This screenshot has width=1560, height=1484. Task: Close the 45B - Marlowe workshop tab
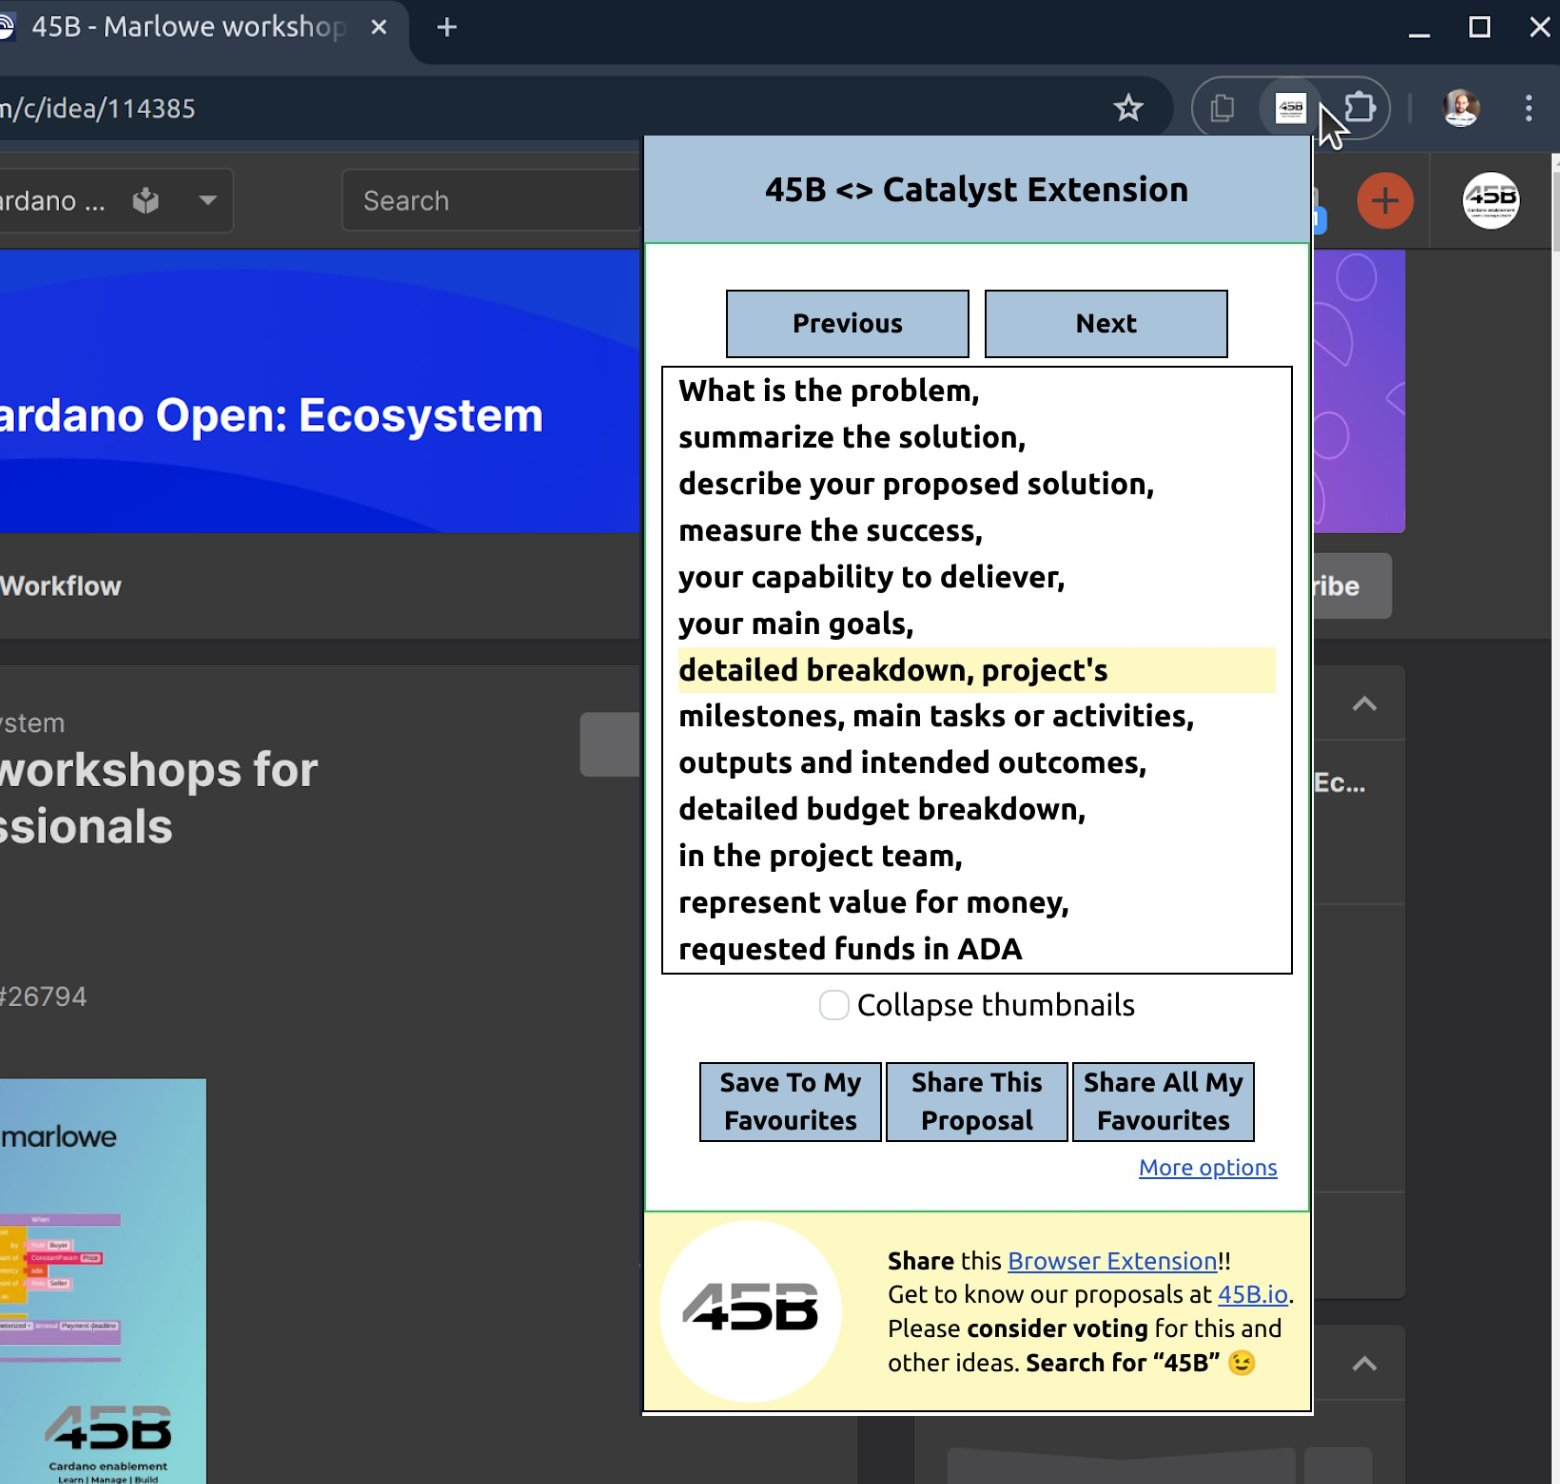click(x=379, y=28)
